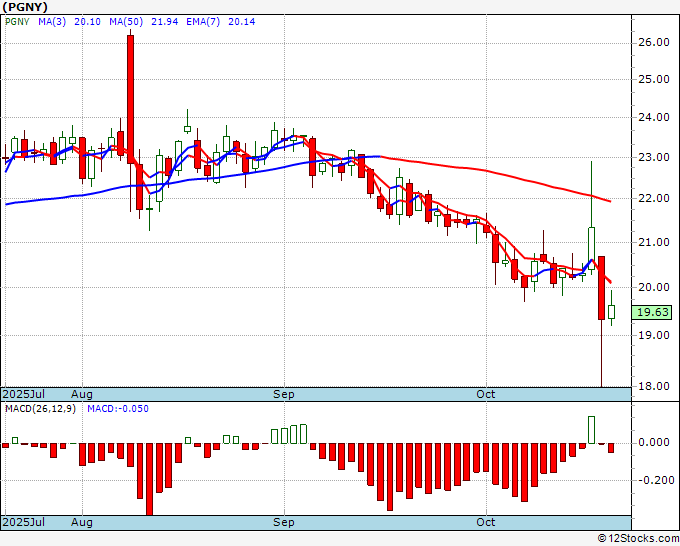The image size is (680, 546).
Task: Click the Aug label on price axis
Action: point(82,394)
